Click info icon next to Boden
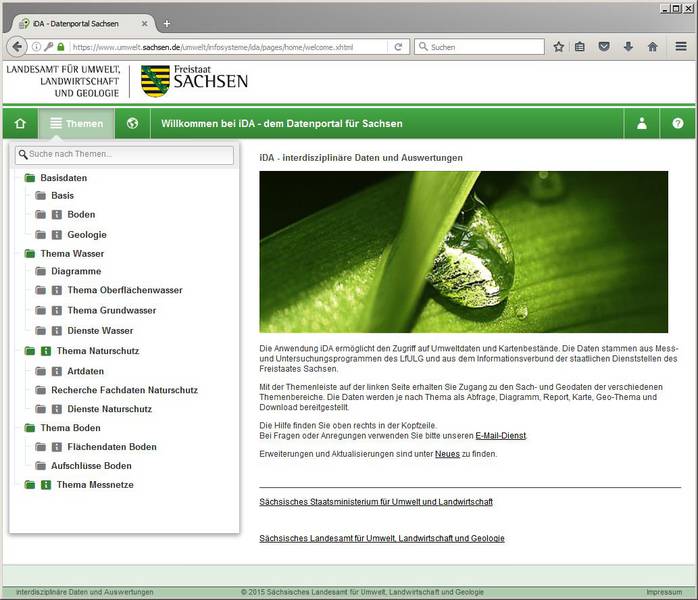 point(57,215)
